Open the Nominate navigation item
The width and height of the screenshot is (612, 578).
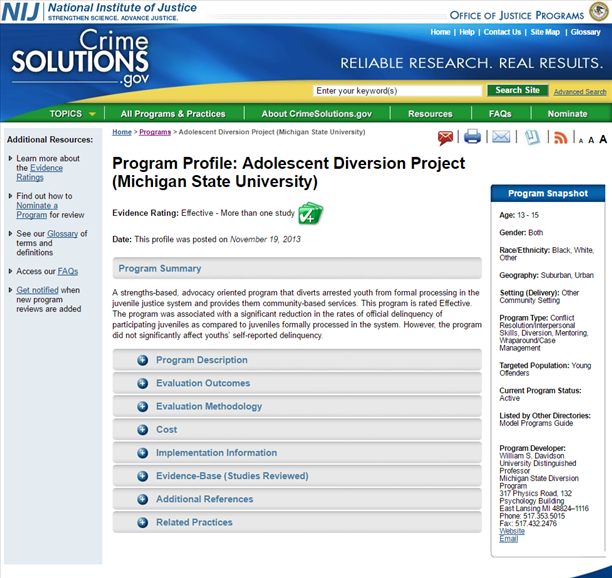(x=567, y=114)
